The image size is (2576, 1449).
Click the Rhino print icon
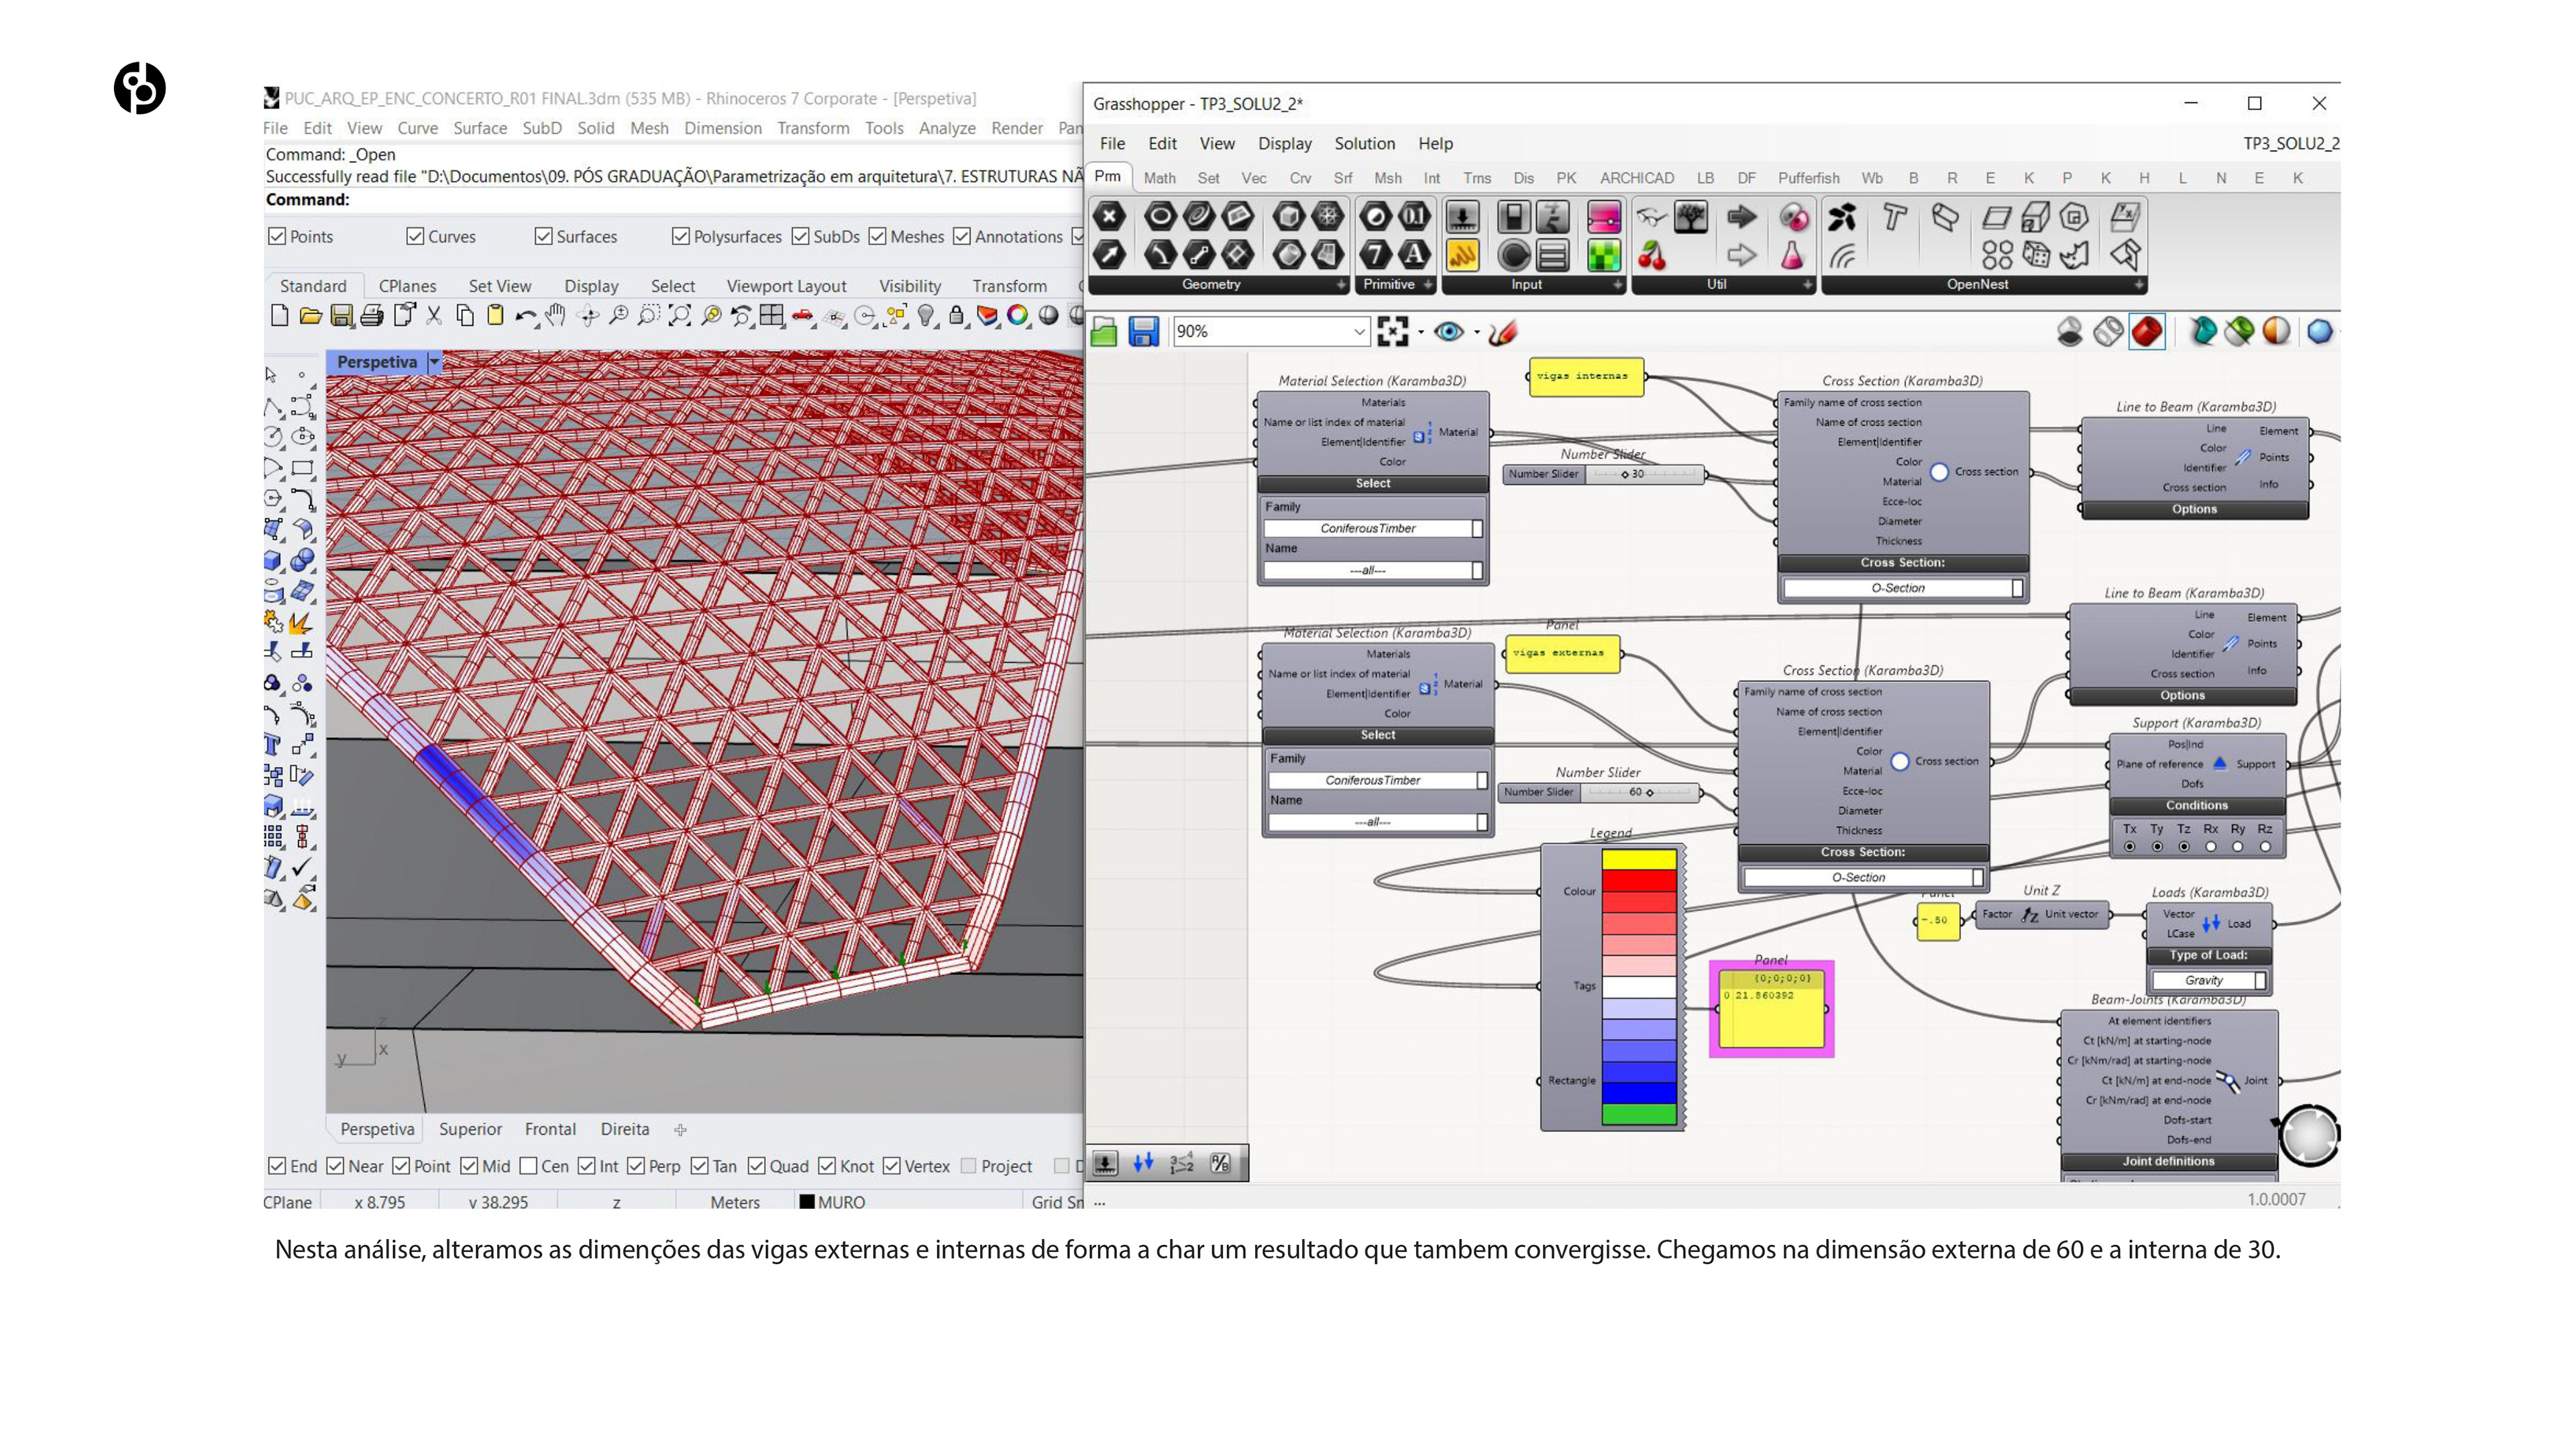click(372, 316)
